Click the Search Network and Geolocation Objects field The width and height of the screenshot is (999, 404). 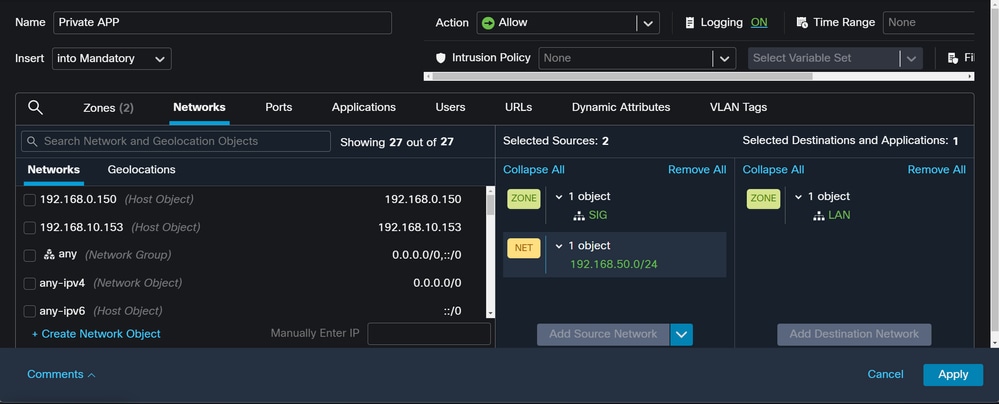point(176,141)
